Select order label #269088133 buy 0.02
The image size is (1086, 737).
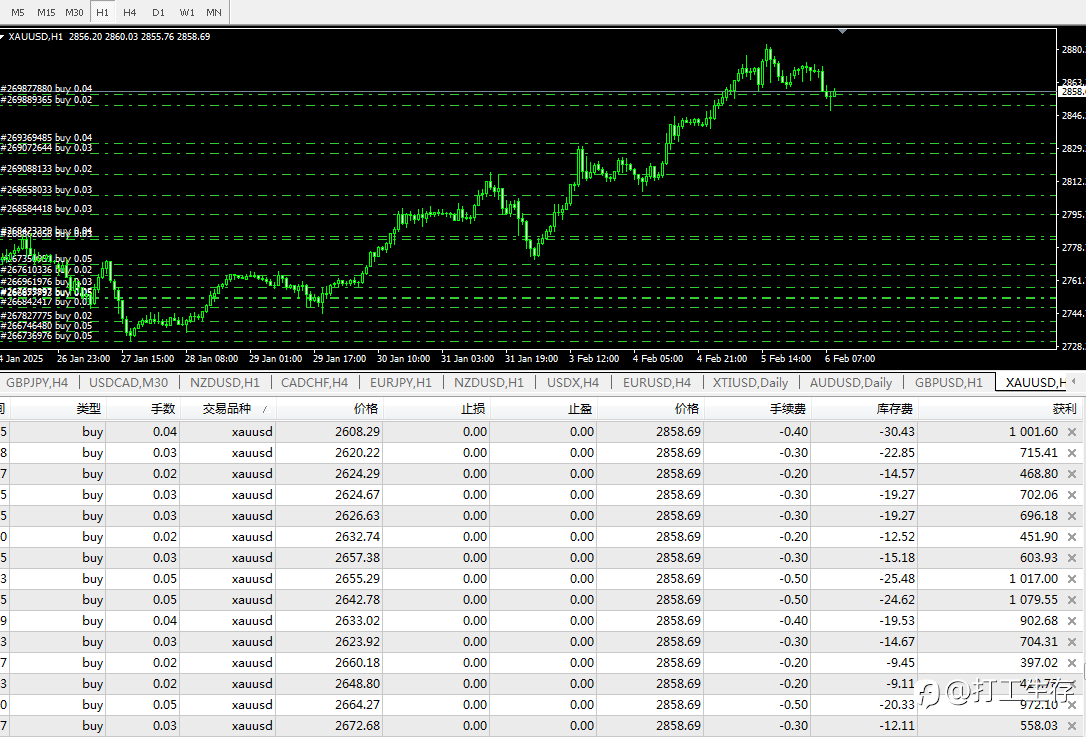(x=46, y=169)
